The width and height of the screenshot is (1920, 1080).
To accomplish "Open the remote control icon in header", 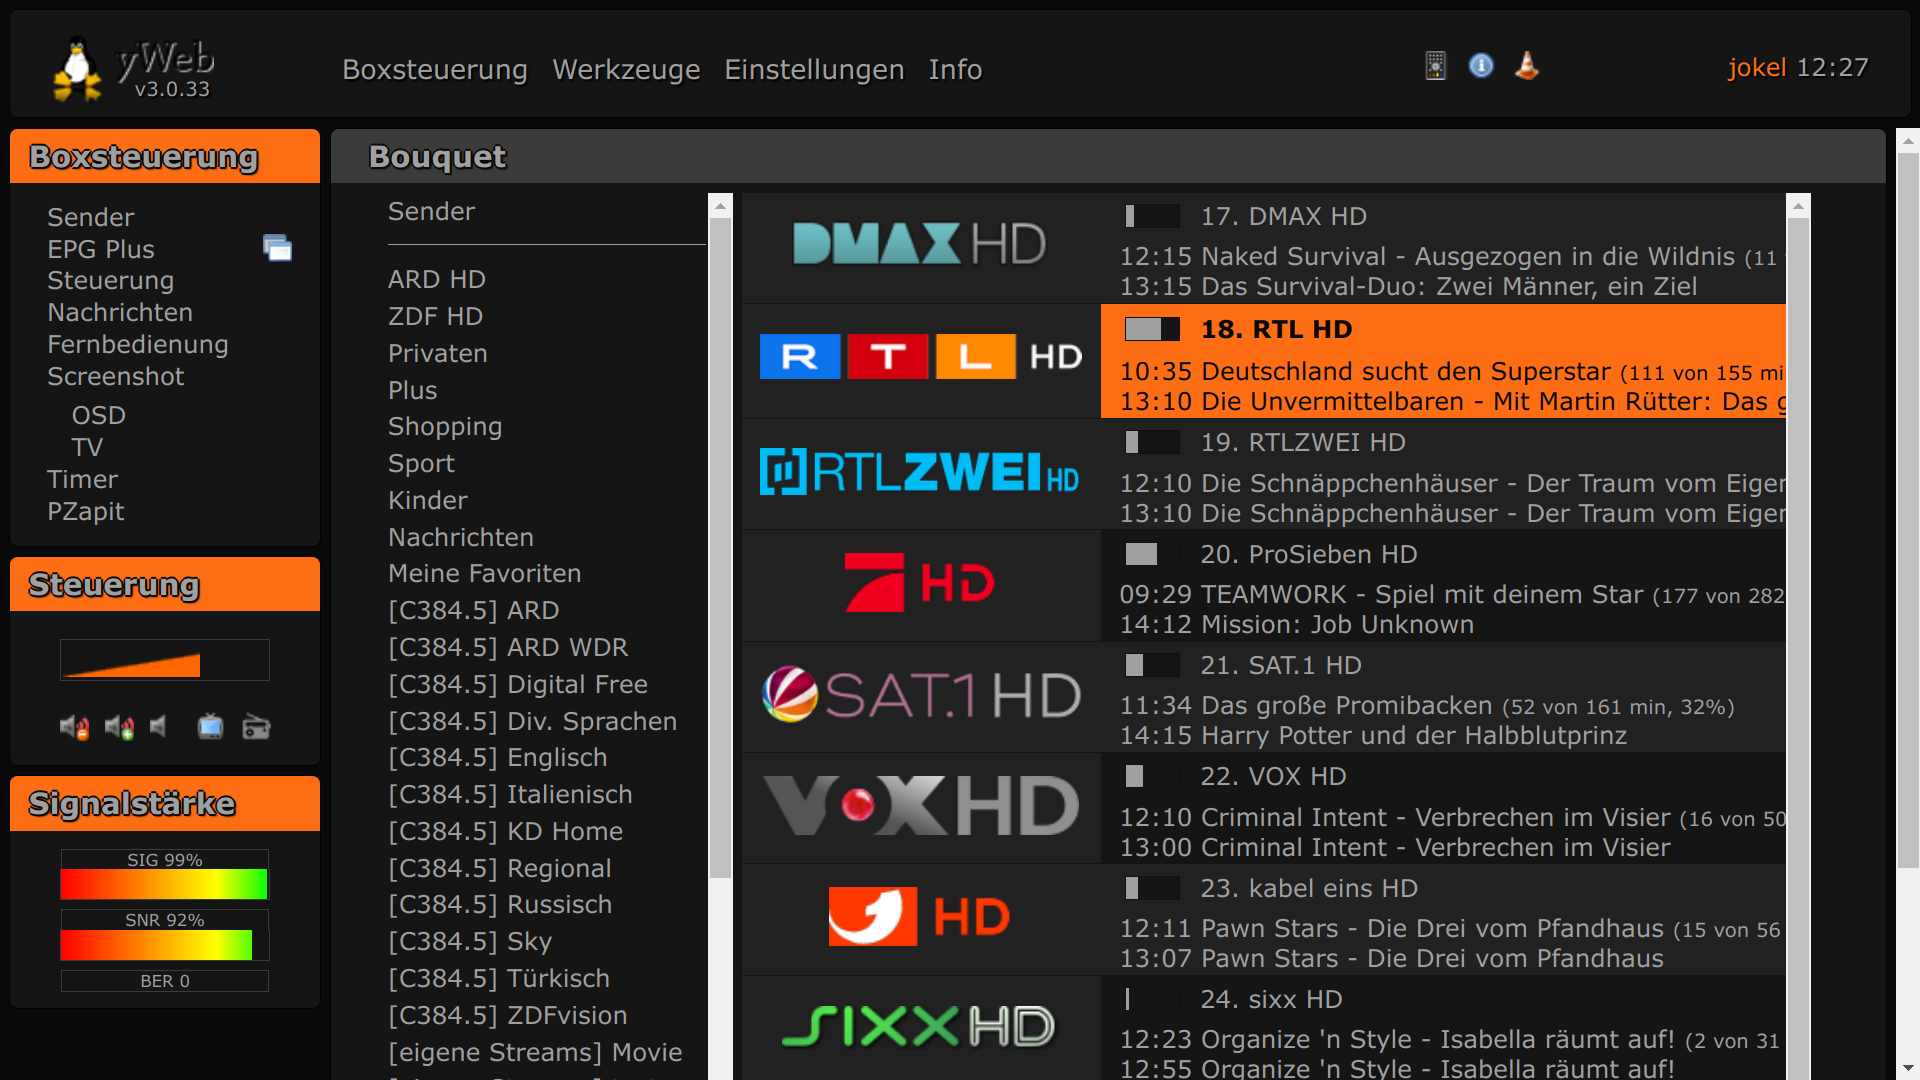I will pos(1435,66).
